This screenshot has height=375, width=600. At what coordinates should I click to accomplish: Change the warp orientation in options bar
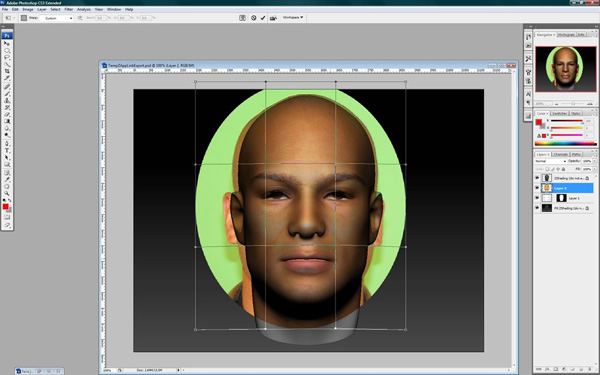pos(80,18)
